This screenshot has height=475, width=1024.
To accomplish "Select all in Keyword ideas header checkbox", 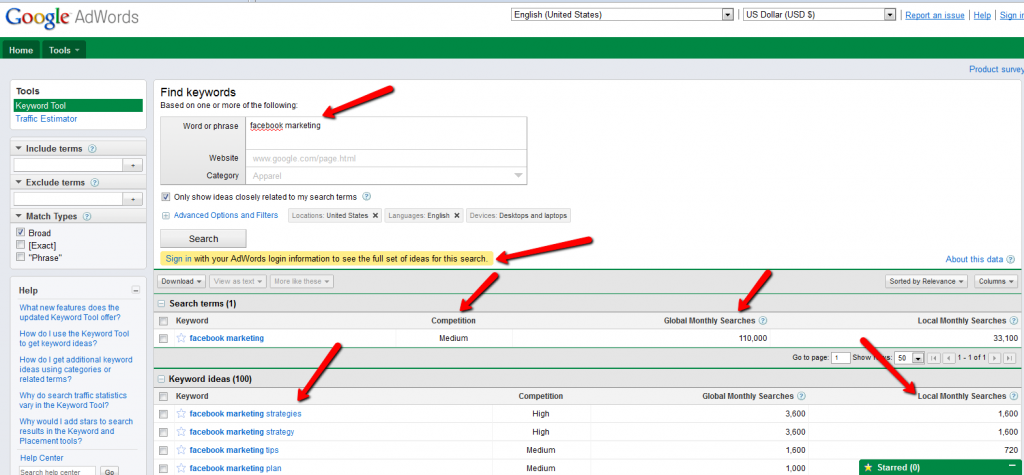I will (x=163, y=396).
